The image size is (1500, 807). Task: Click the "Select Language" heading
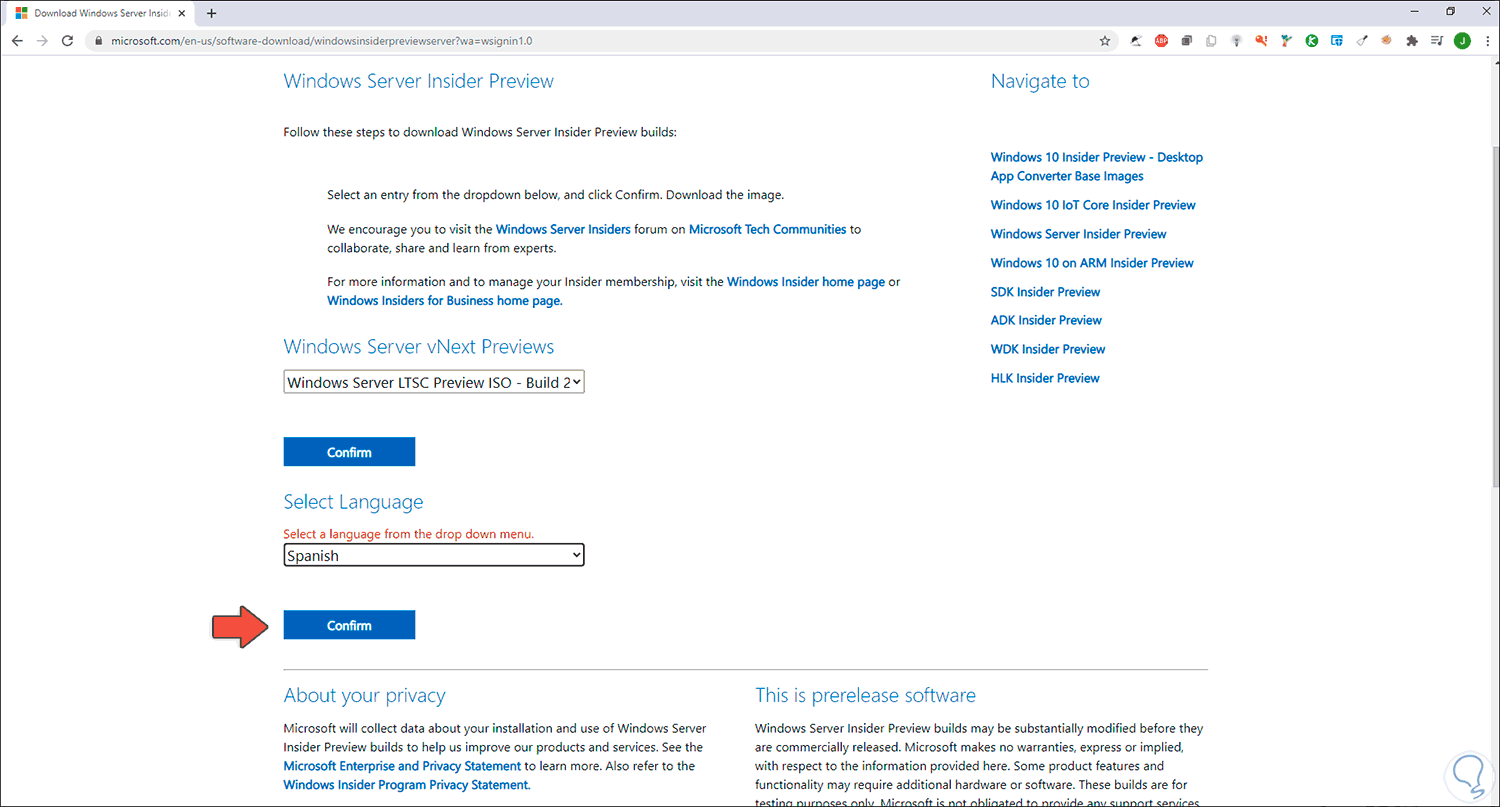(353, 502)
